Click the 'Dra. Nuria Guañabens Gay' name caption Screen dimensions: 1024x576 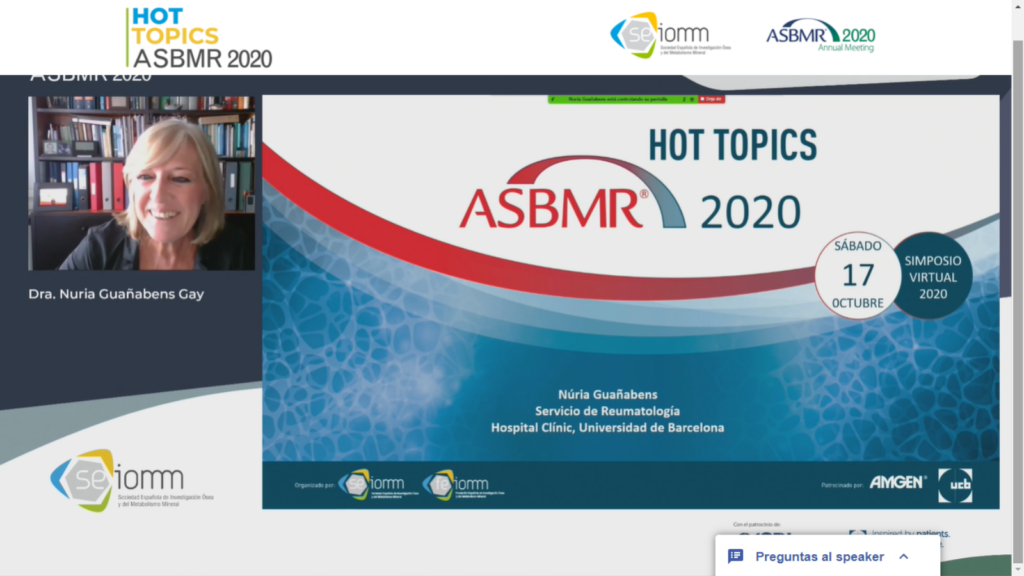pyautogui.click(x=116, y=294)
